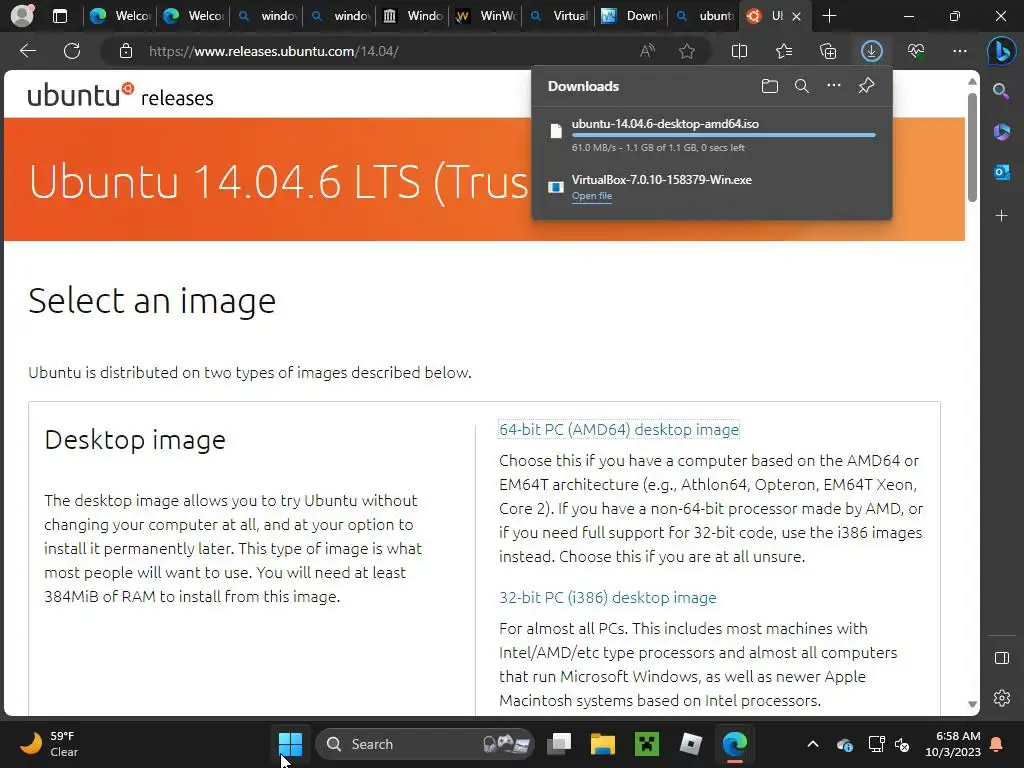Click the Downloads toolbar button
The image size is (1024, 768).
[871, 51]
